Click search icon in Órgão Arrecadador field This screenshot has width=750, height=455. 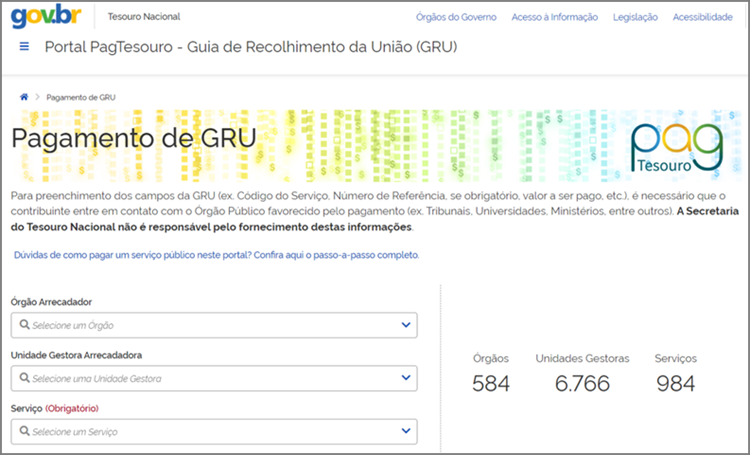23,325
